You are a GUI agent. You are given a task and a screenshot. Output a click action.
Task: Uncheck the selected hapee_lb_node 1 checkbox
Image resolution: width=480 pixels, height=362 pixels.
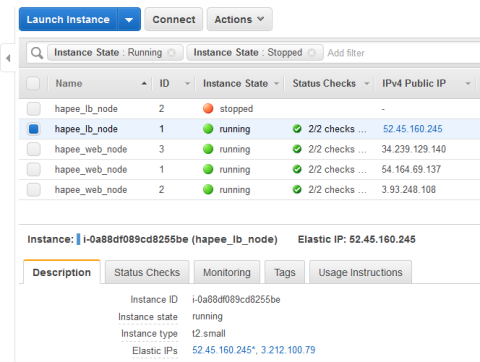coord(34,129)
